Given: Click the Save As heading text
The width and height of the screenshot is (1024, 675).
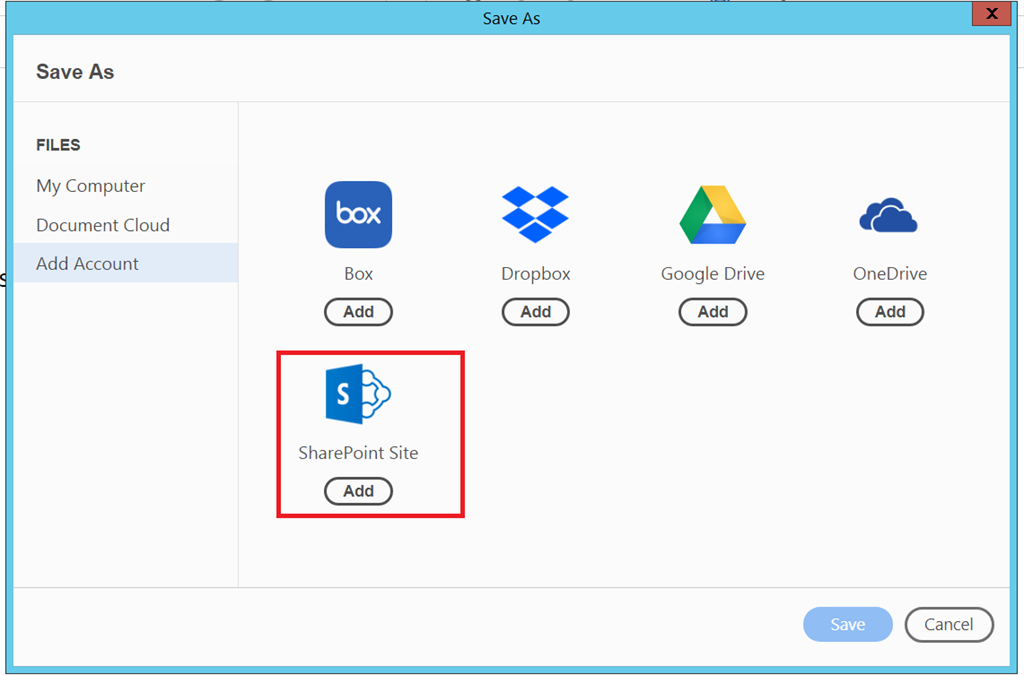Looking at the screenshot, I should 75,72.
